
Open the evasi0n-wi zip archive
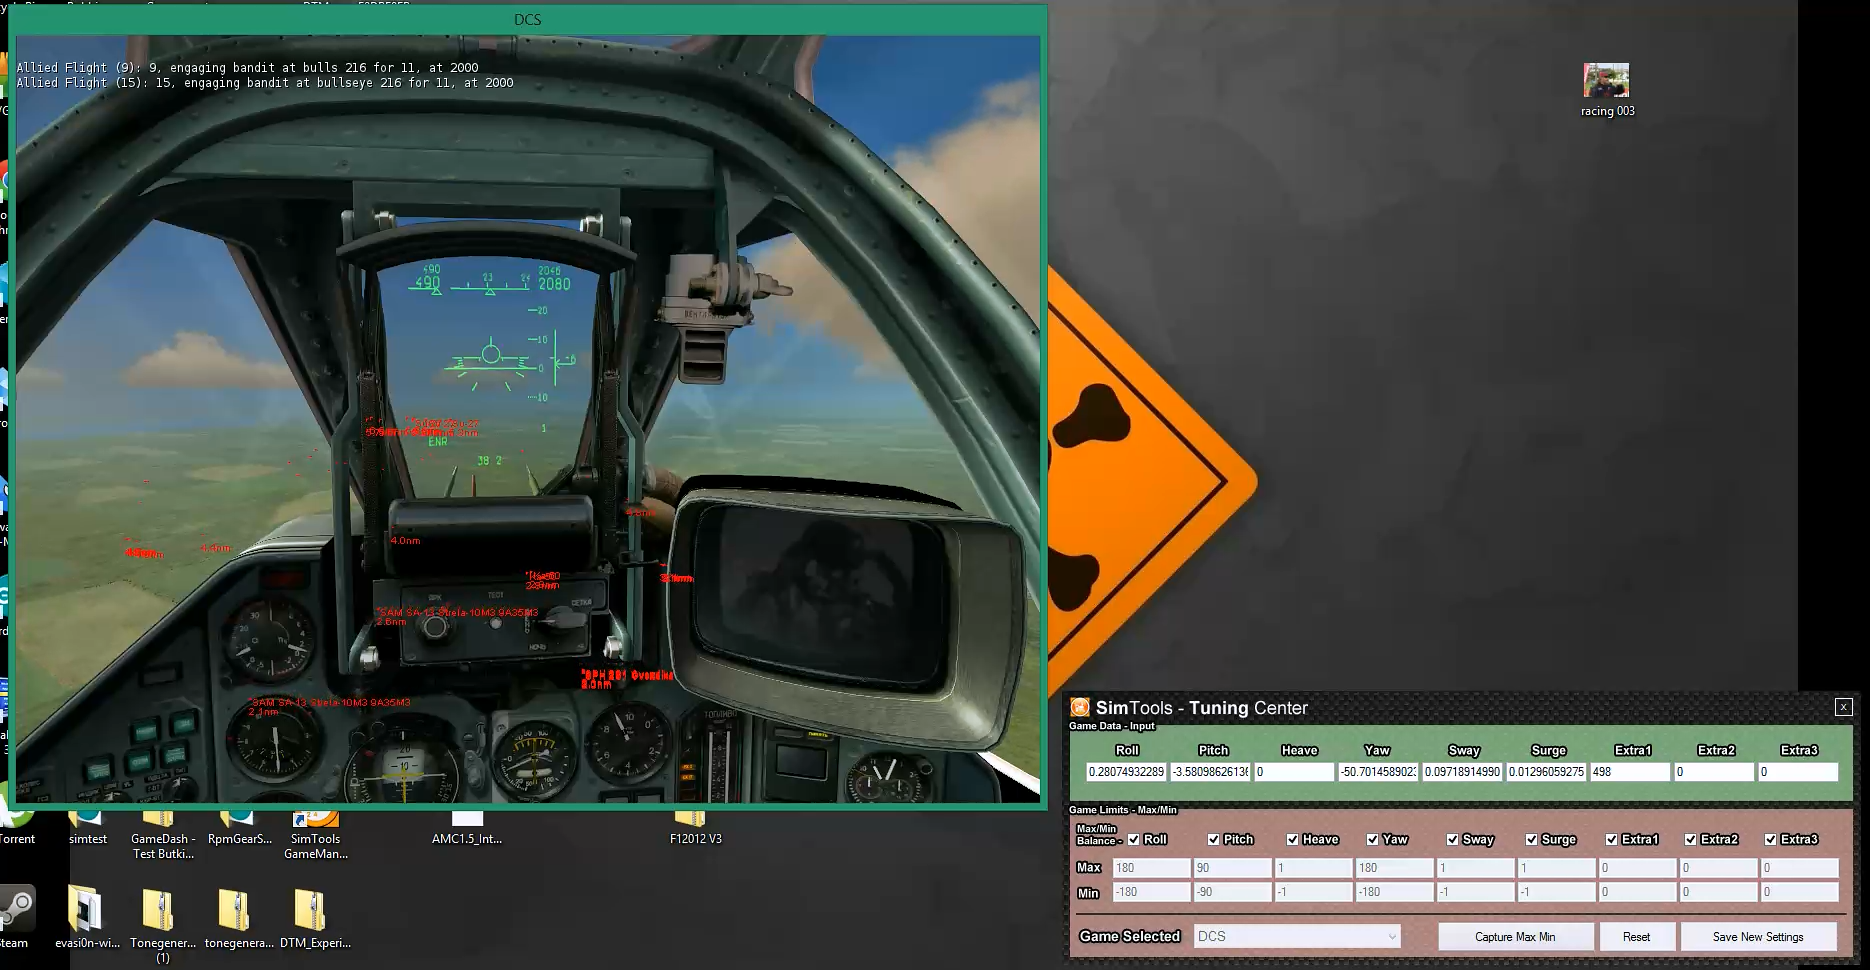pos(87,917)
